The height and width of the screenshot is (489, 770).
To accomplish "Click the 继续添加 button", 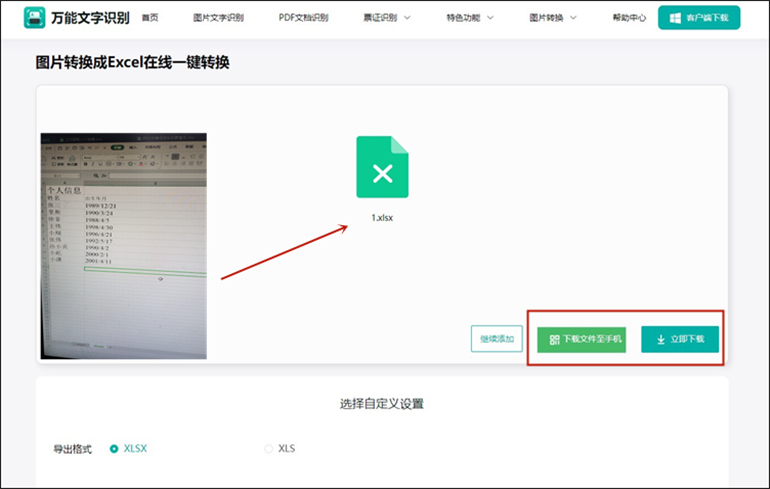I will (497, 339).
